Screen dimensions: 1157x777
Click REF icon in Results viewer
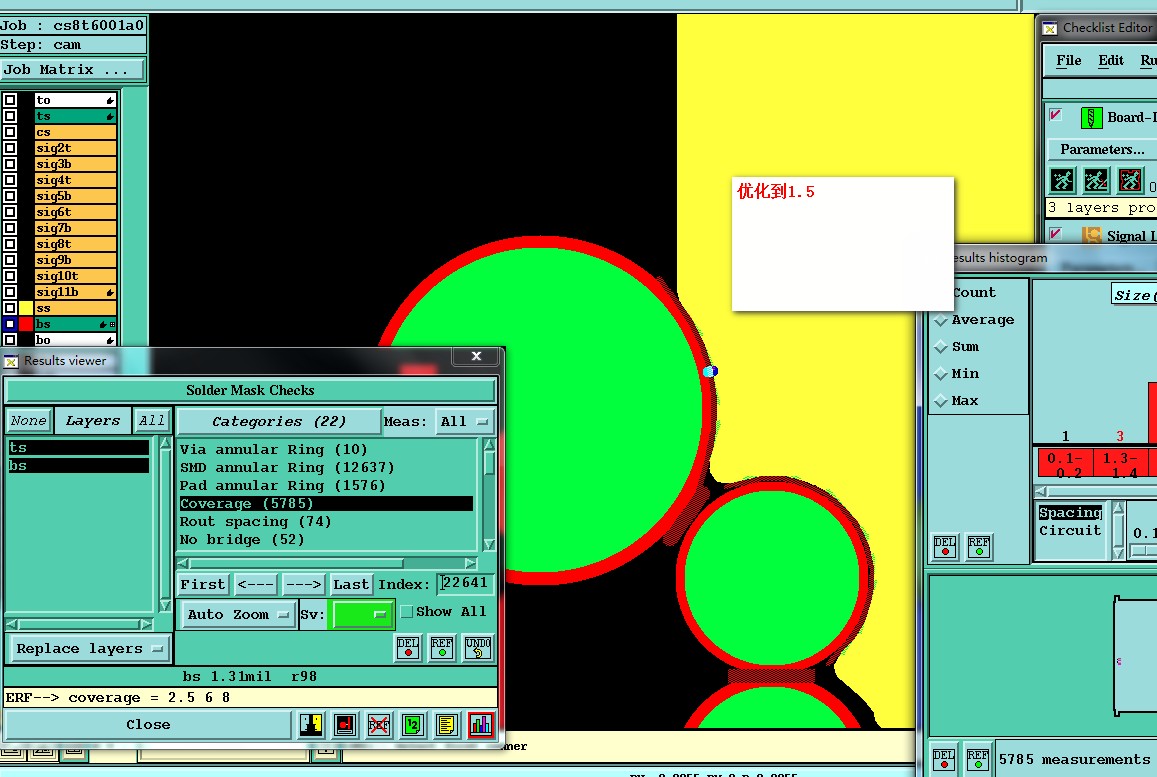tap(442, 648)
